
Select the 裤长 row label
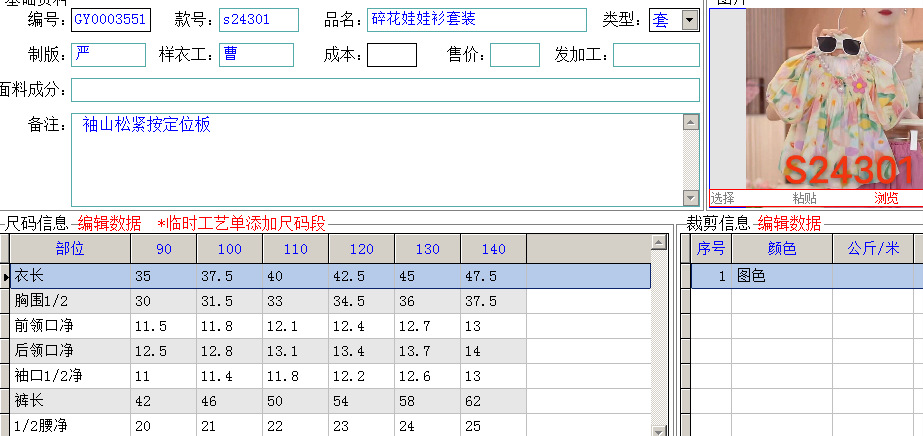(x=70, y=401)
